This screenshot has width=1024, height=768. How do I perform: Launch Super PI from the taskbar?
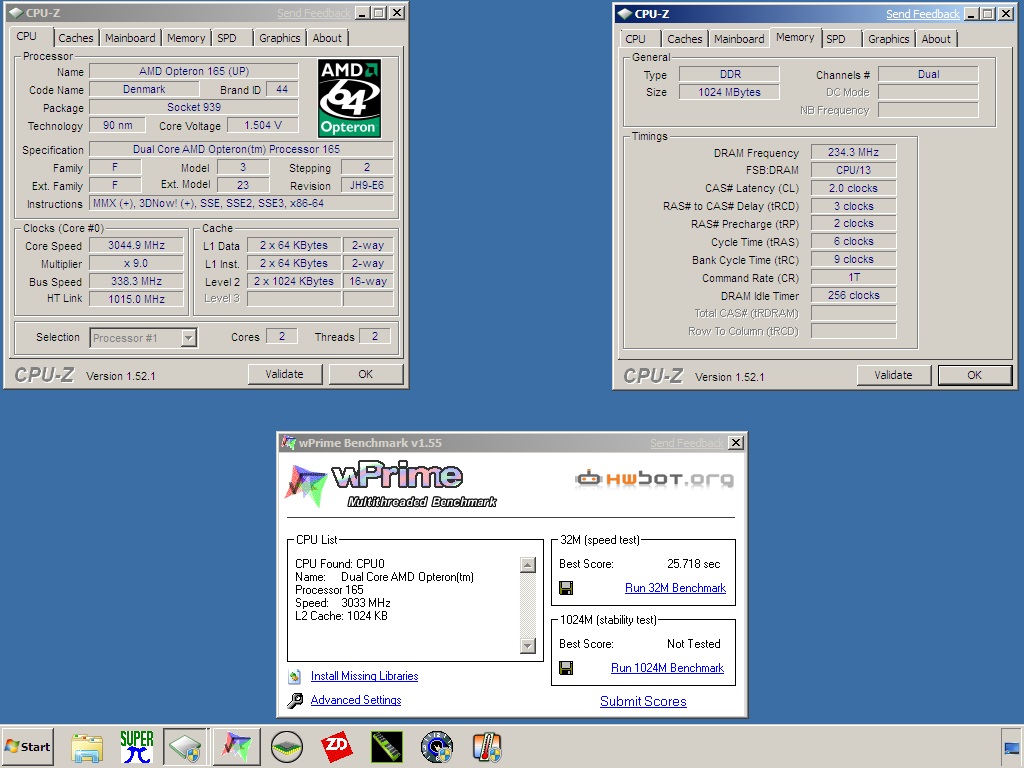tap(136, 746)
